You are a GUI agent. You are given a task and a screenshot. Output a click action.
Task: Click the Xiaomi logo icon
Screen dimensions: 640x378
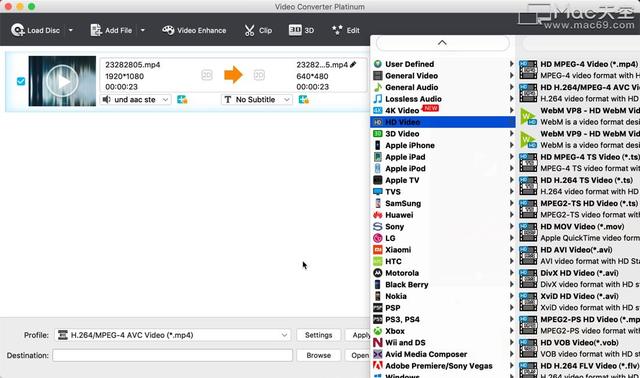tap(378, 249)
